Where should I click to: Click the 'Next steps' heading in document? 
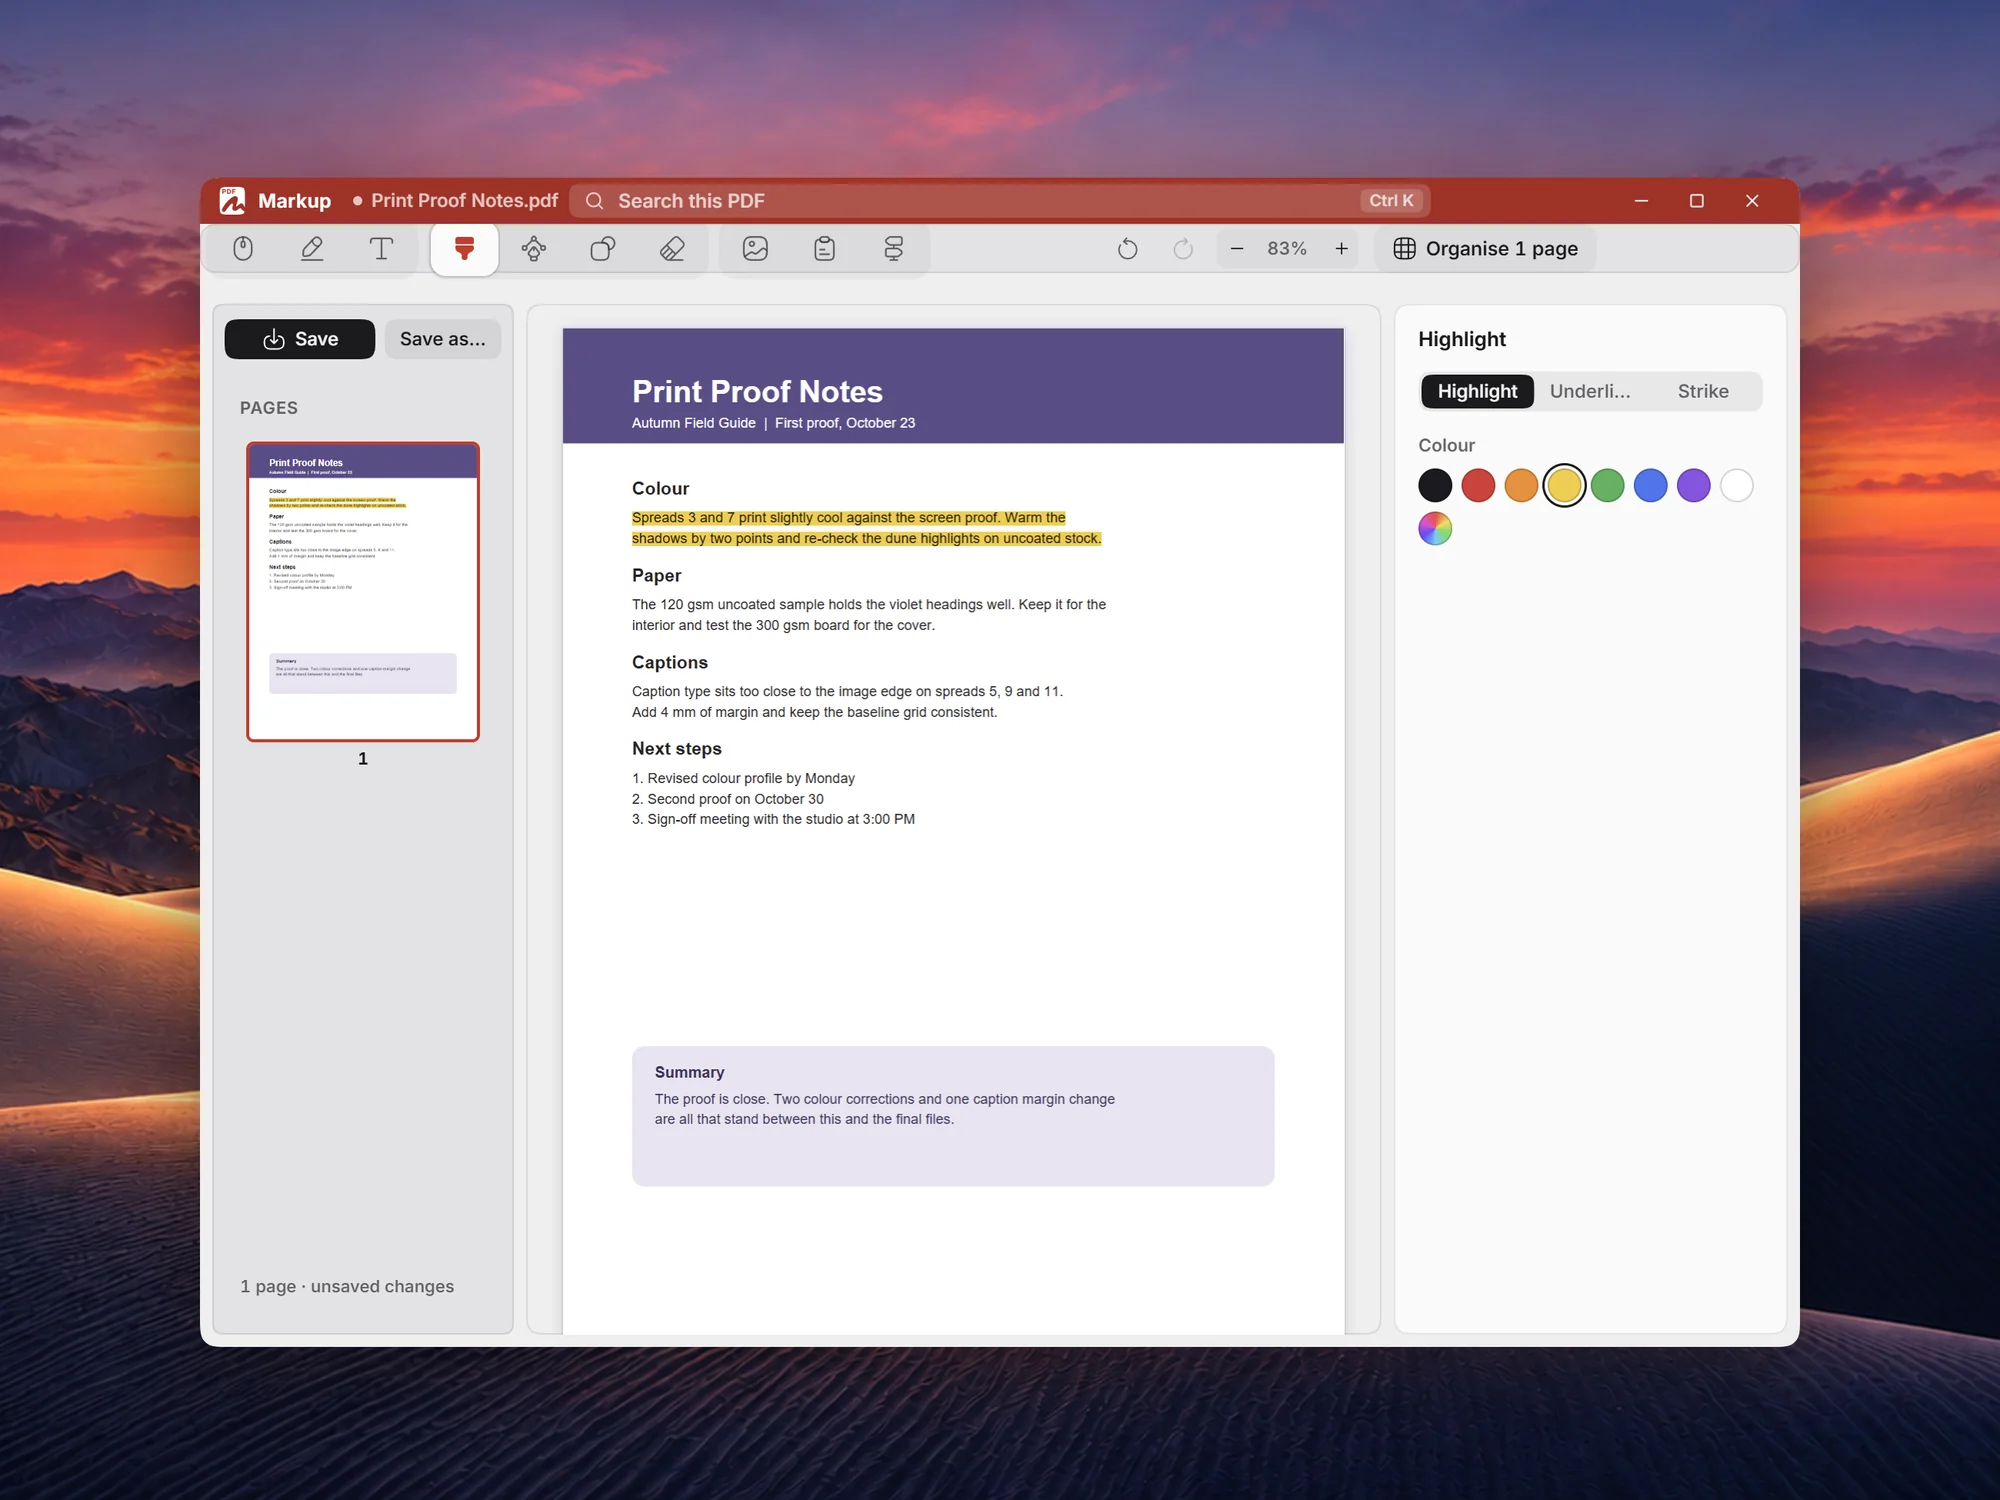[x=677, y=749]
